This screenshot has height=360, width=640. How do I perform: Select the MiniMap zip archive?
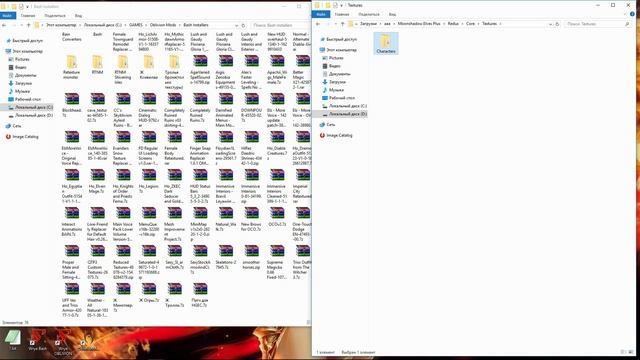200,224
